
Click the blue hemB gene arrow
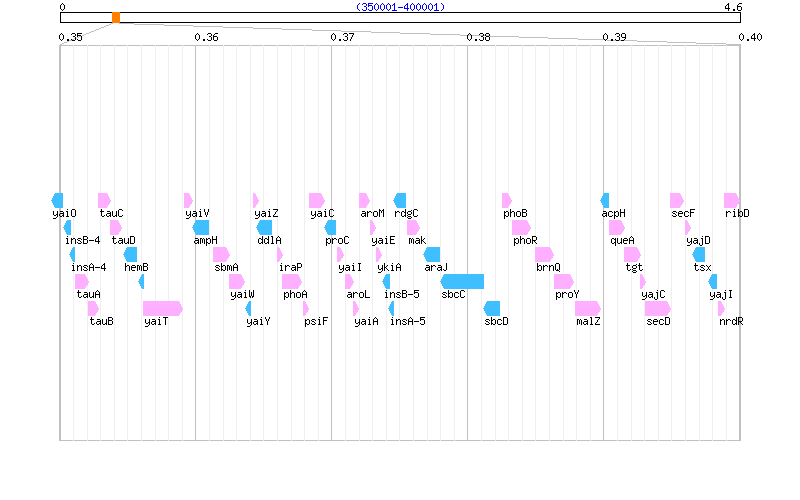pyautogui.click(x=131, y=254)
